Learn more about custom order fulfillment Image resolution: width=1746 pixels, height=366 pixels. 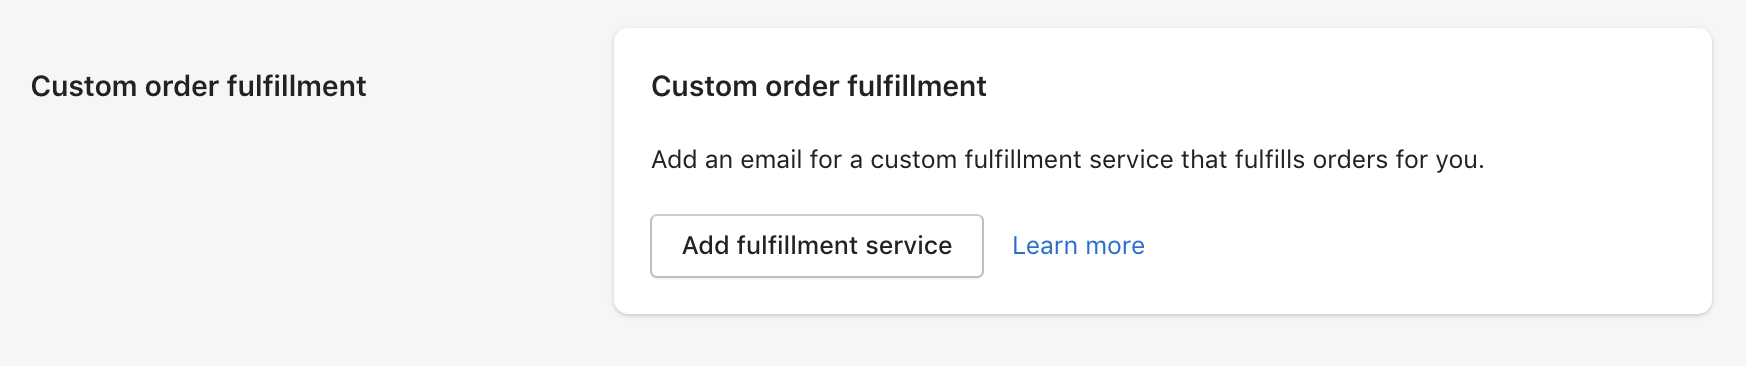[x=1078, y=246]
